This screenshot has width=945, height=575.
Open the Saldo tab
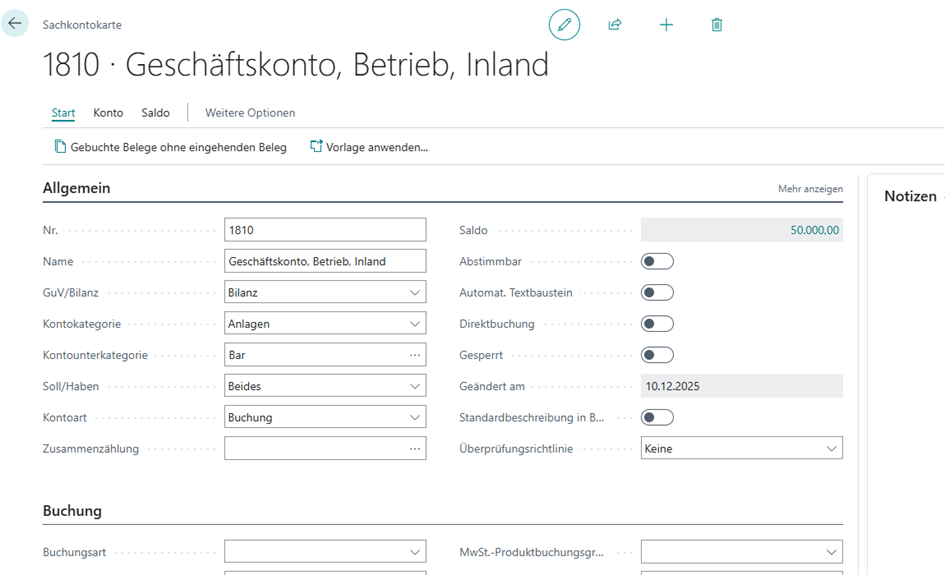point(155,113)
